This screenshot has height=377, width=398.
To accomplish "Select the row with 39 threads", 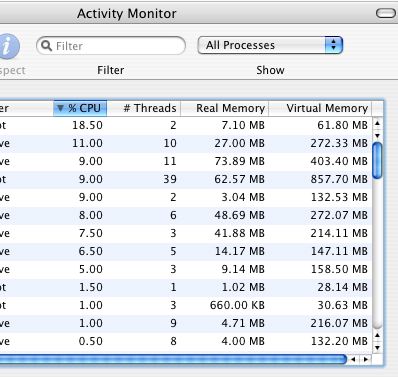I will [x=186, y=179].
